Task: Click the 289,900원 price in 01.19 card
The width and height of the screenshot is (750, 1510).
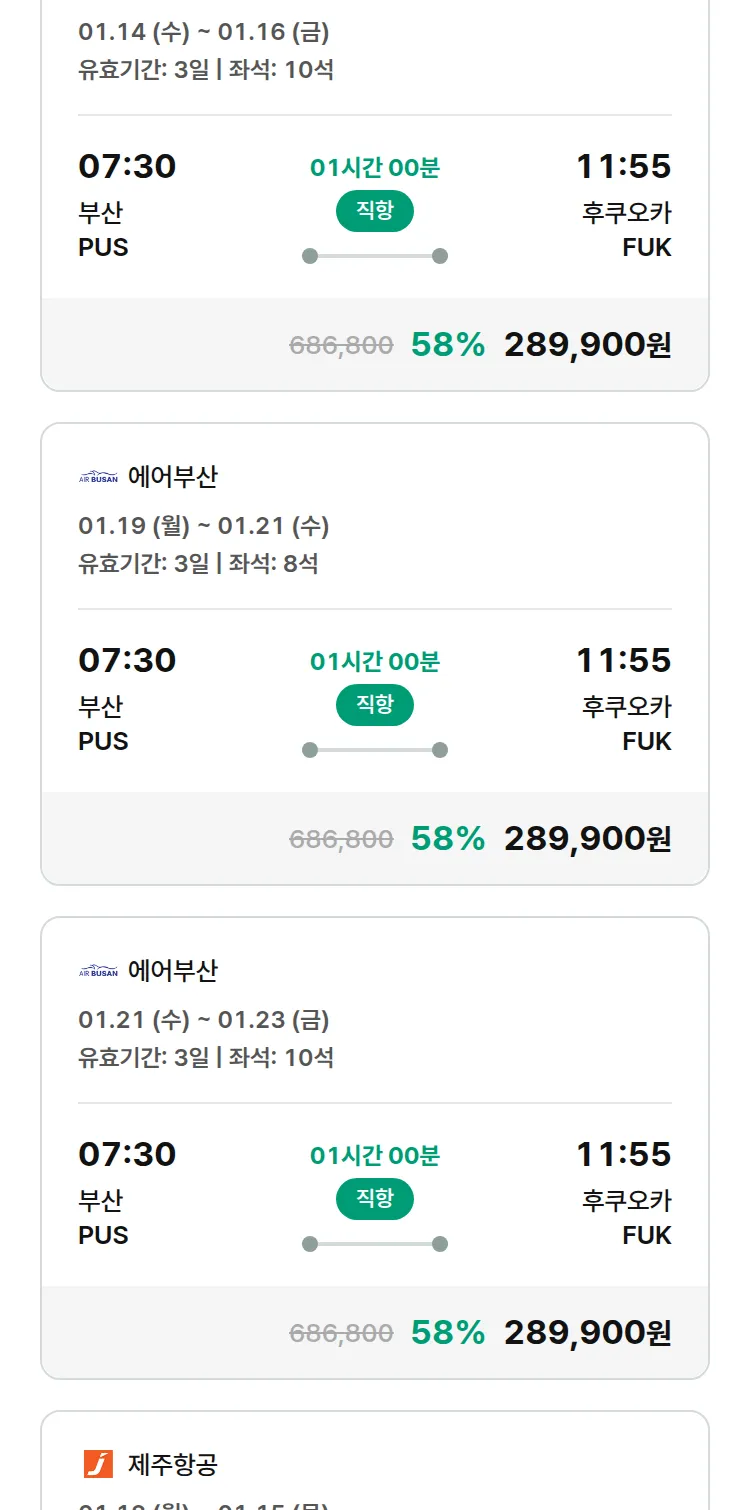Action: (x=587, y=839)
